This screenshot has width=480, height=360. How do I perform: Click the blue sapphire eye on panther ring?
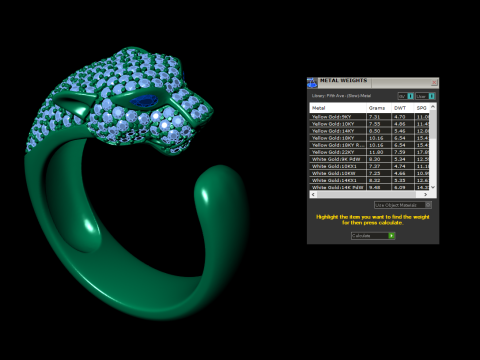click(x=144, y=101)
